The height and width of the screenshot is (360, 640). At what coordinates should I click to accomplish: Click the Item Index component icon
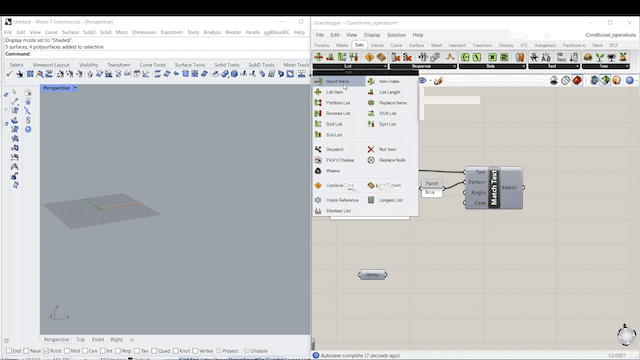pos(371,82)
